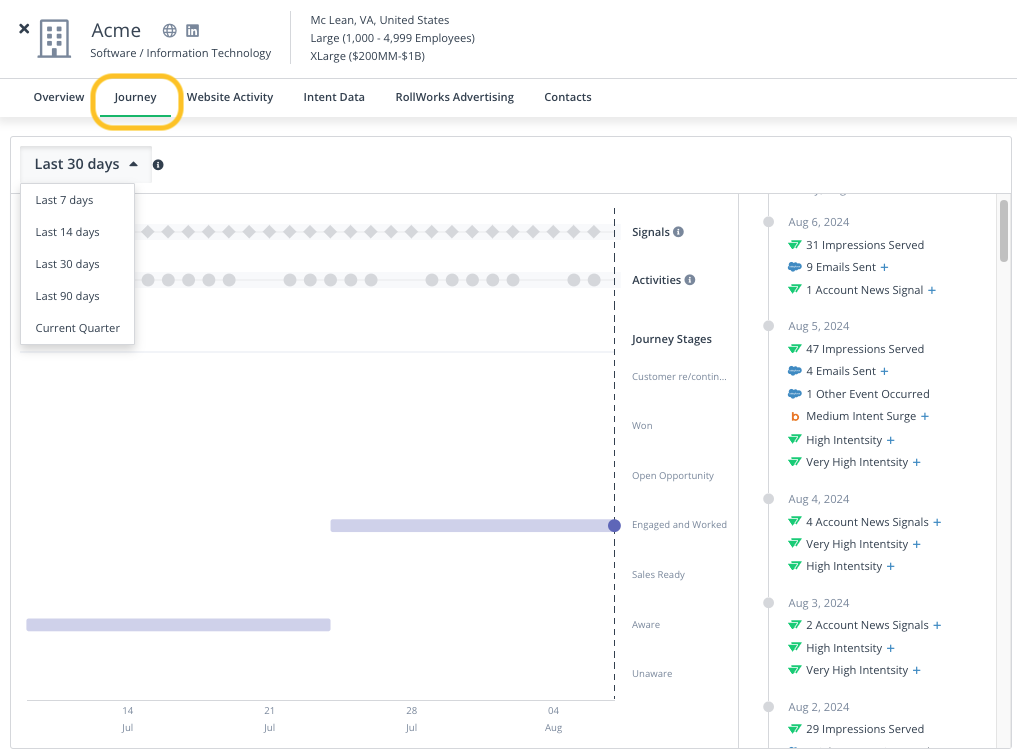Click the 1 Other Event Occurred entry

868,394
